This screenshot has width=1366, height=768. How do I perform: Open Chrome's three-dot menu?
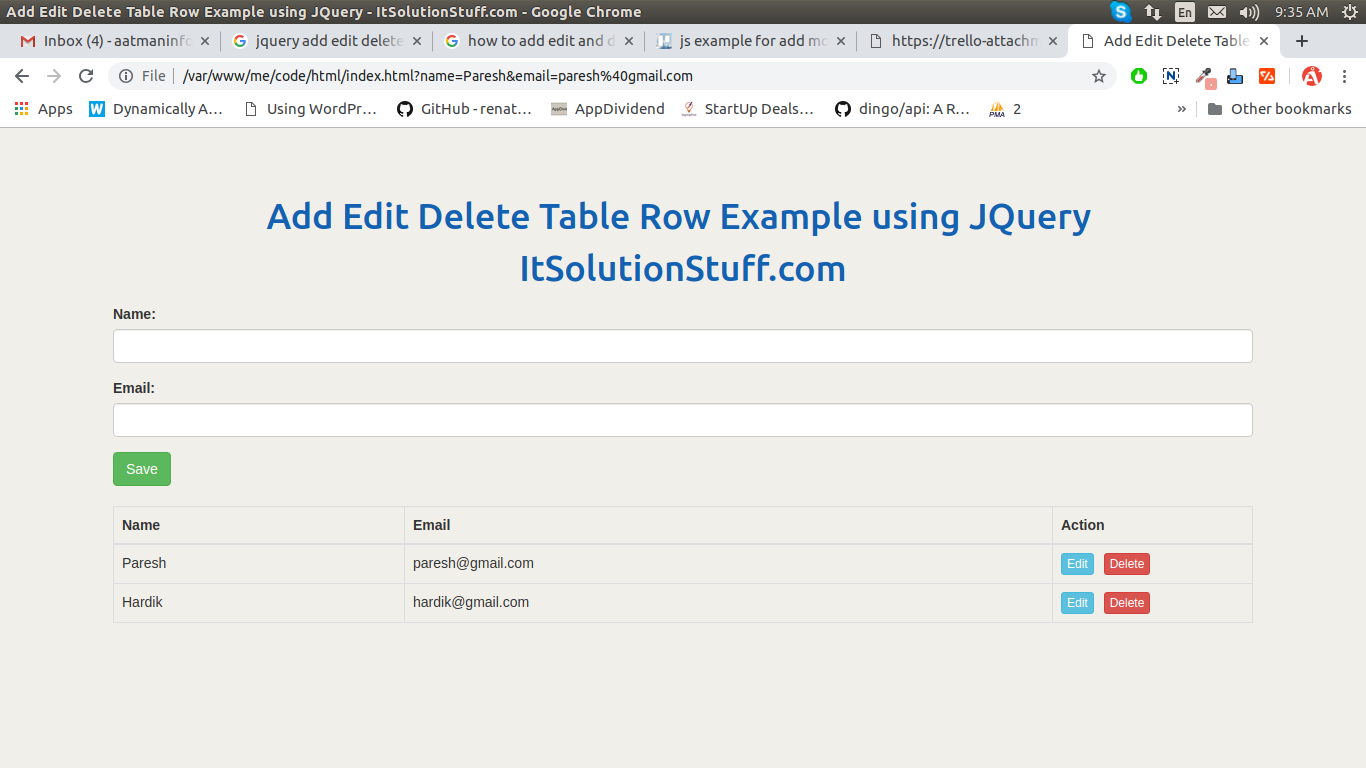(1346, 76)
